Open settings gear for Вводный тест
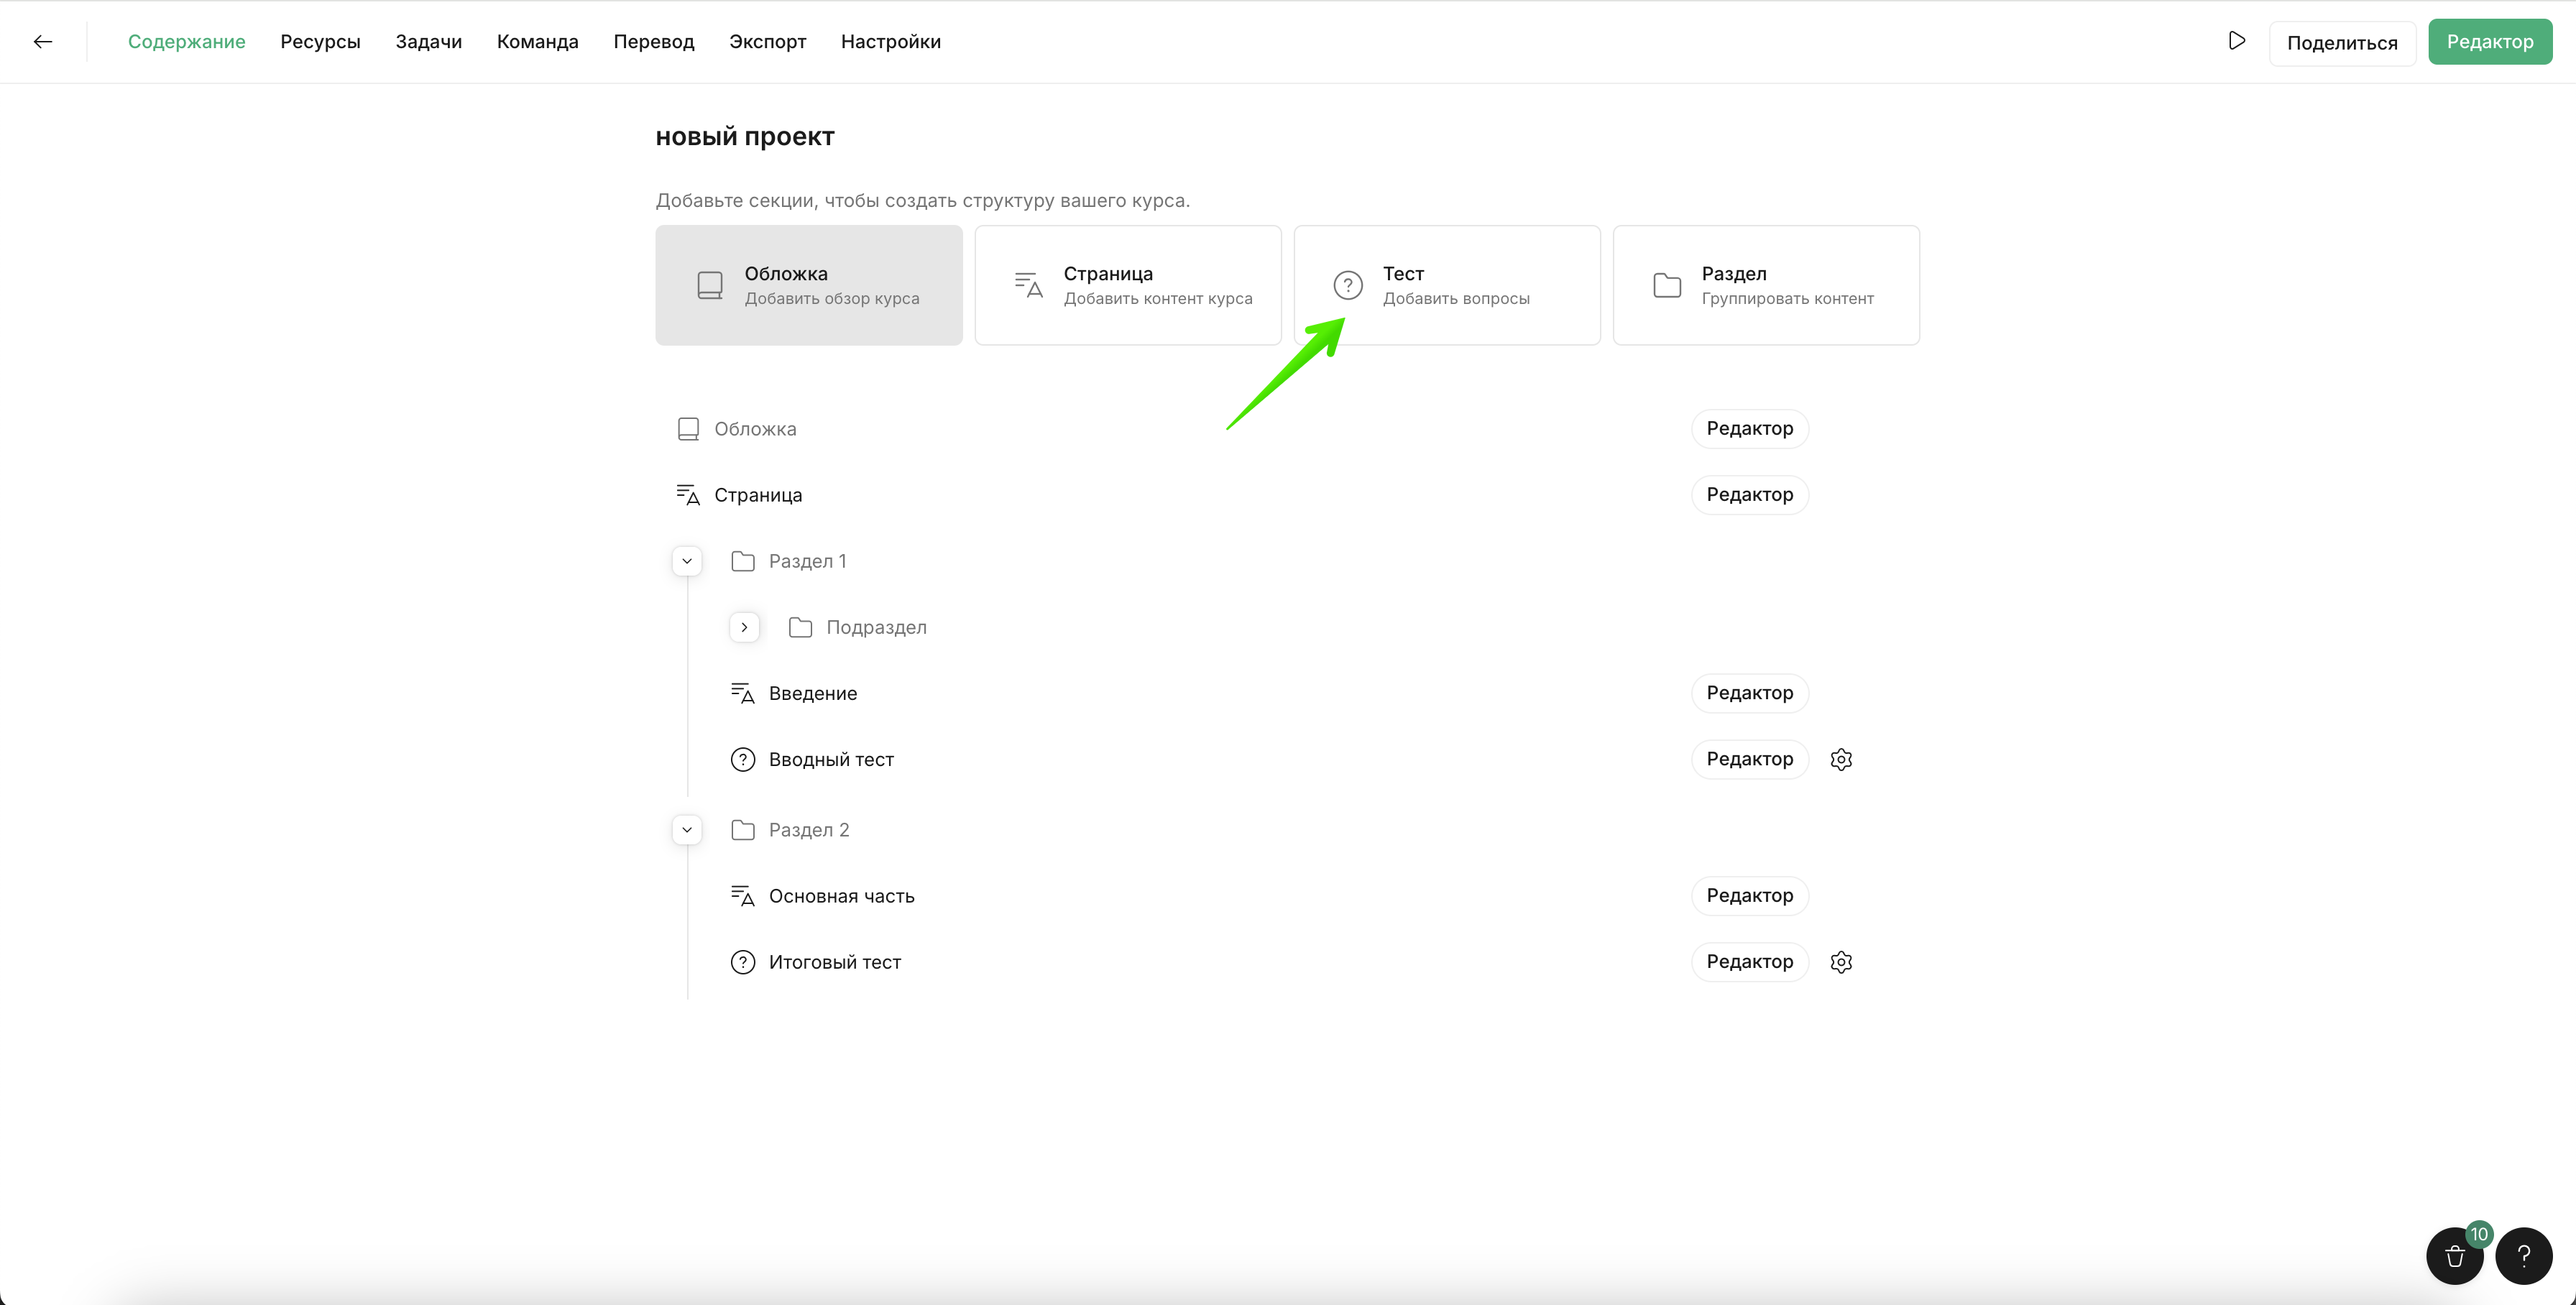 point(1841,759)
